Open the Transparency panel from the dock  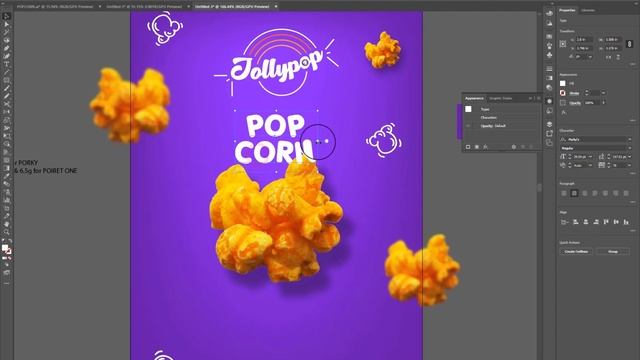tap(549, 87)
